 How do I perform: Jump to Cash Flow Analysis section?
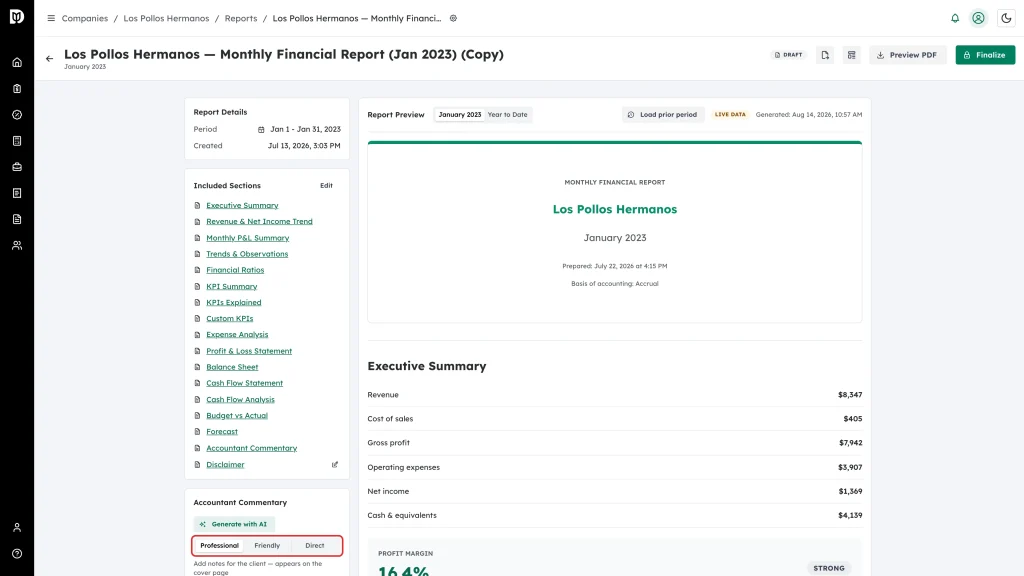[x=240, y=400]
